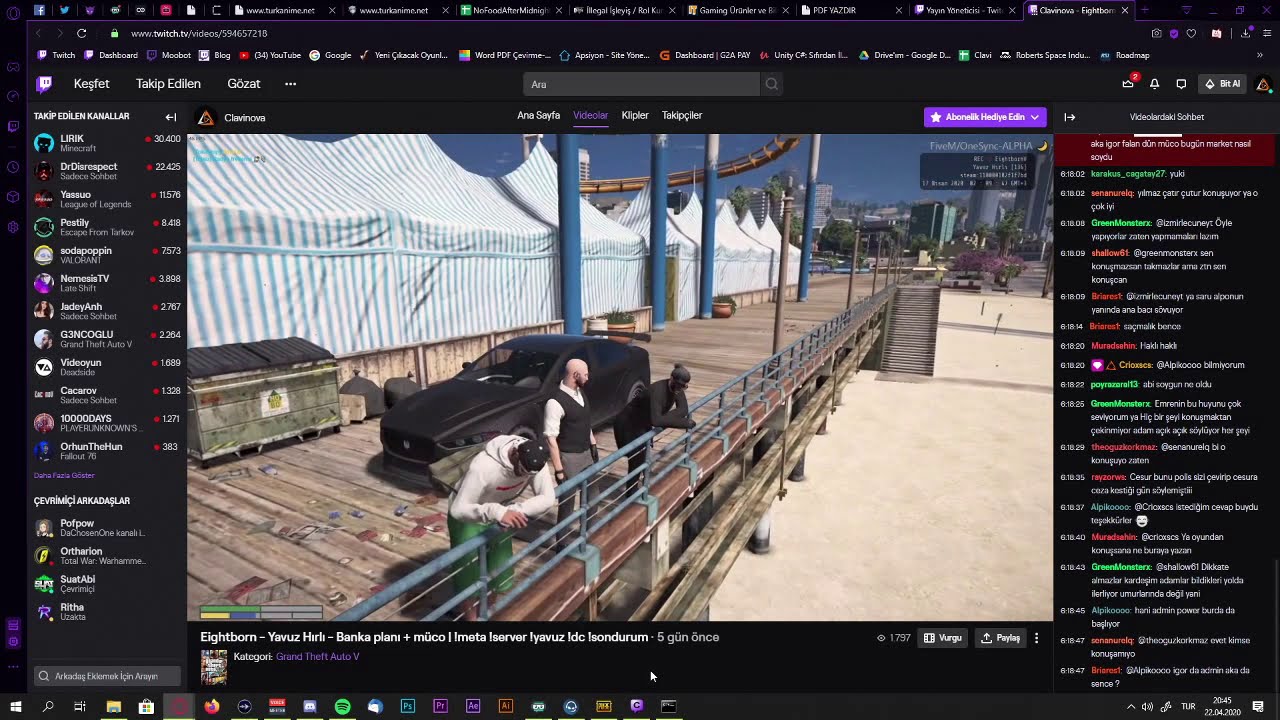Image resolution: width=1280 pixels, height=720 pixels.
Task: Click the Vurgu highlight button
Action: click(943, 638)
